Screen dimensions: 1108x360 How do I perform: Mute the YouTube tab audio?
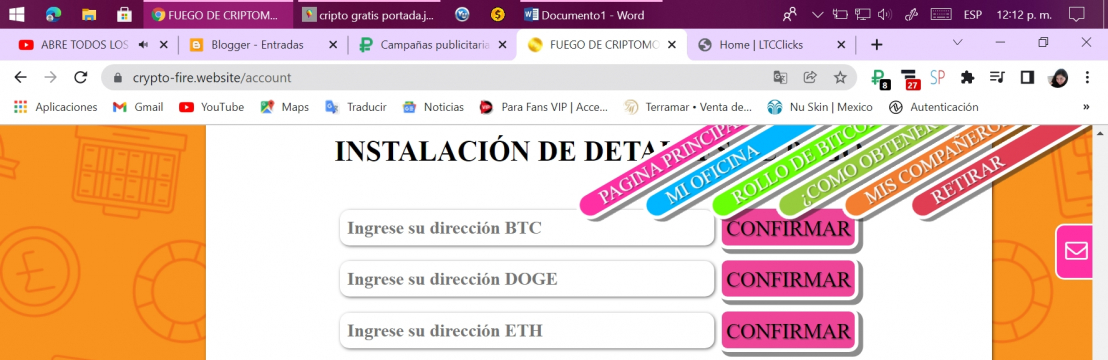(x=143, y=45)
